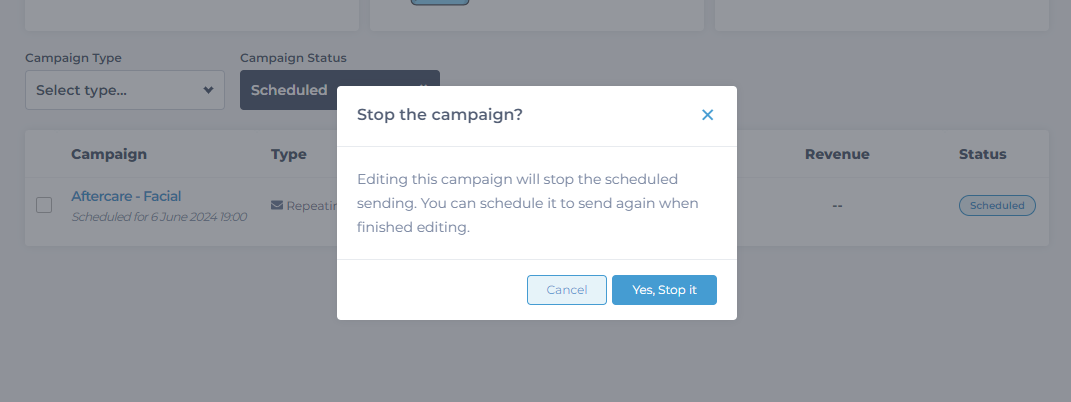
Task: Click the chevron arrow in Campaign Type
Action: pyautogui.click(x=208, y=90)
